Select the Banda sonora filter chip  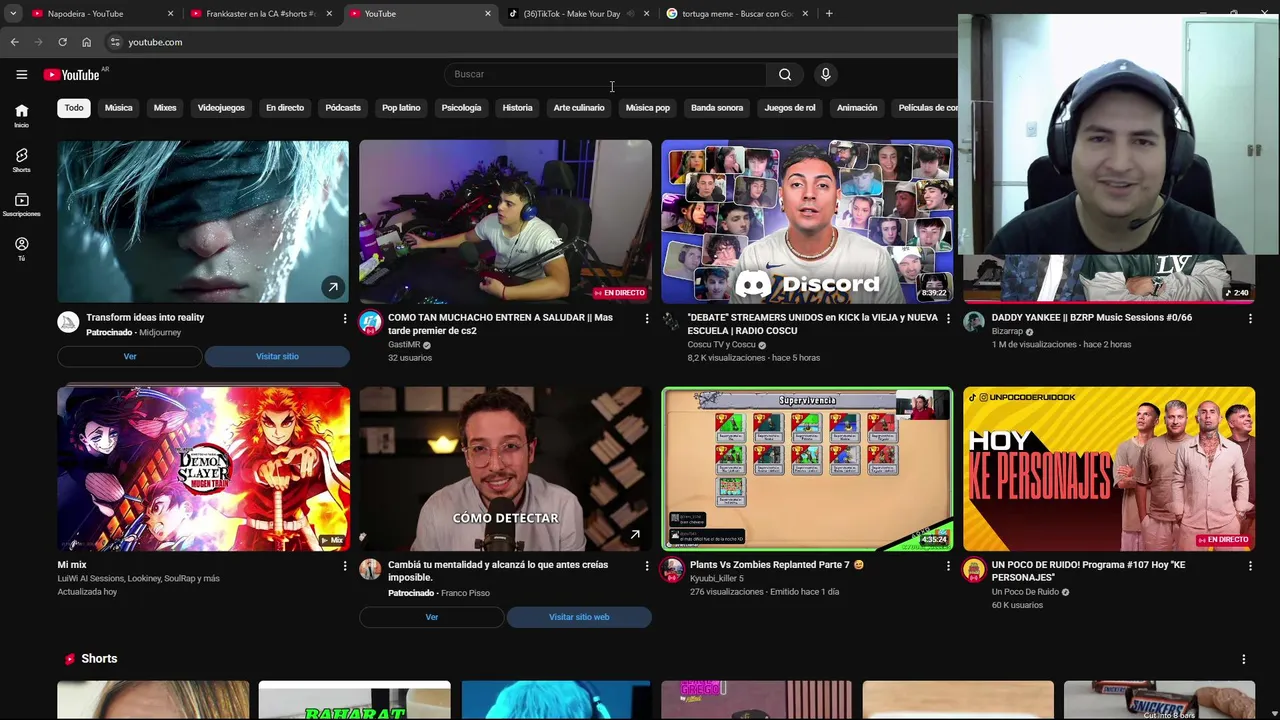coord(717,108)
